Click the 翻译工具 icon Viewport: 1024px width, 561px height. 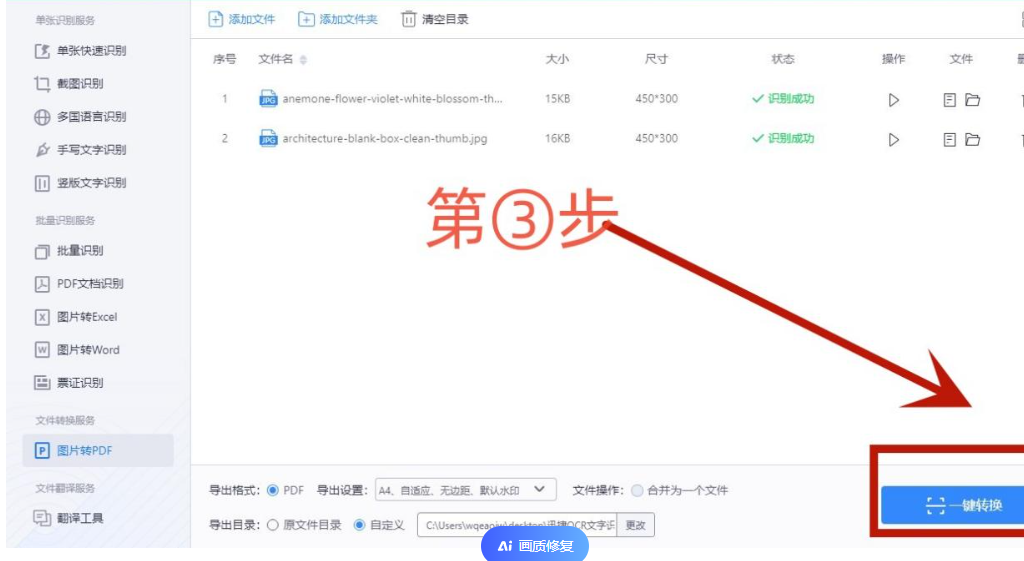(x=42, y=519)
